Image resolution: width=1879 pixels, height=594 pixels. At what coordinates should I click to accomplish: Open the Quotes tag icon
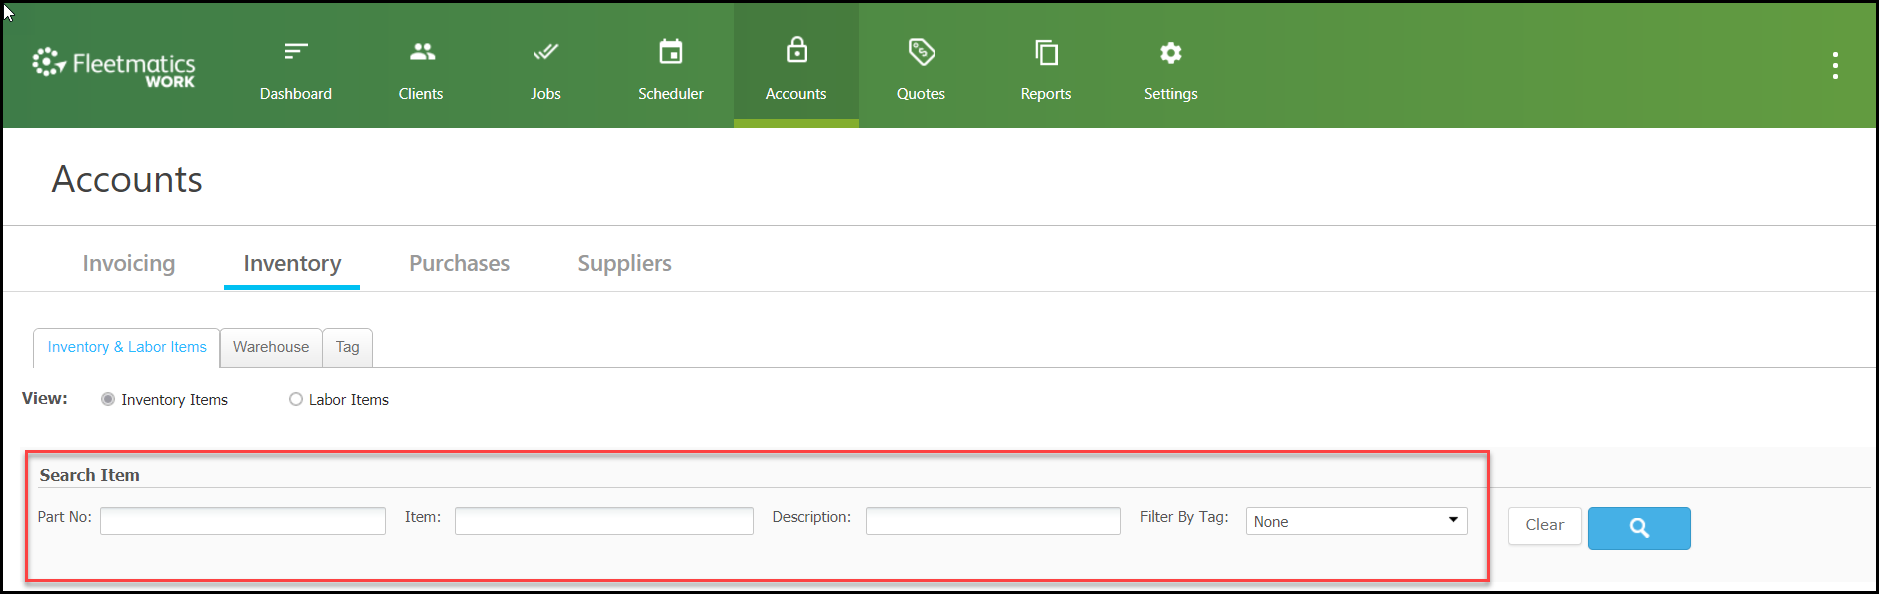[922, 51]
